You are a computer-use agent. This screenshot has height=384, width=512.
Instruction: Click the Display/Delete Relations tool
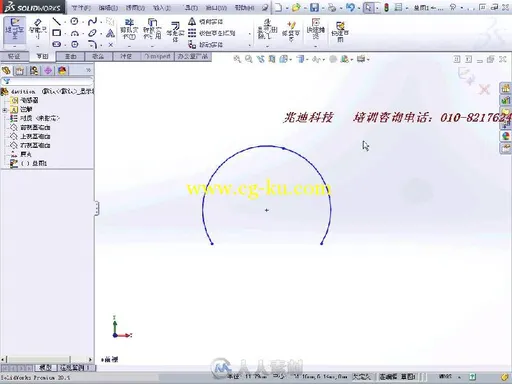click(267, 29)
